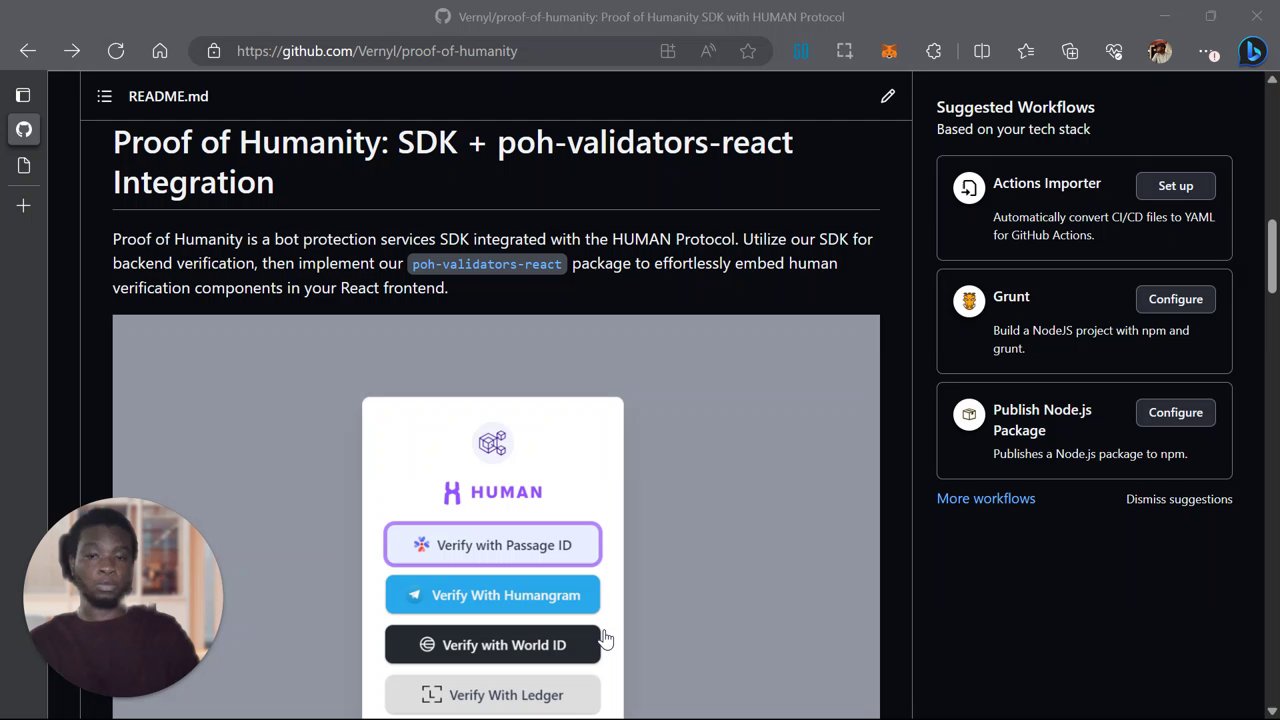Click the HUMAN logo in demo card
The image size is (1280, 720).
(493, 492)
